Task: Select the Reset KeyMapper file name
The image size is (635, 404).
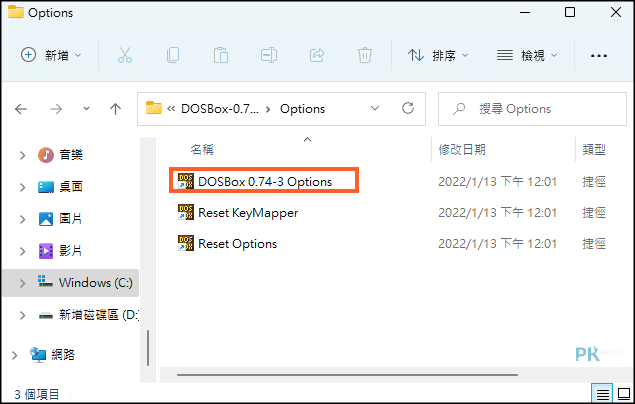Action: point(248,213)
